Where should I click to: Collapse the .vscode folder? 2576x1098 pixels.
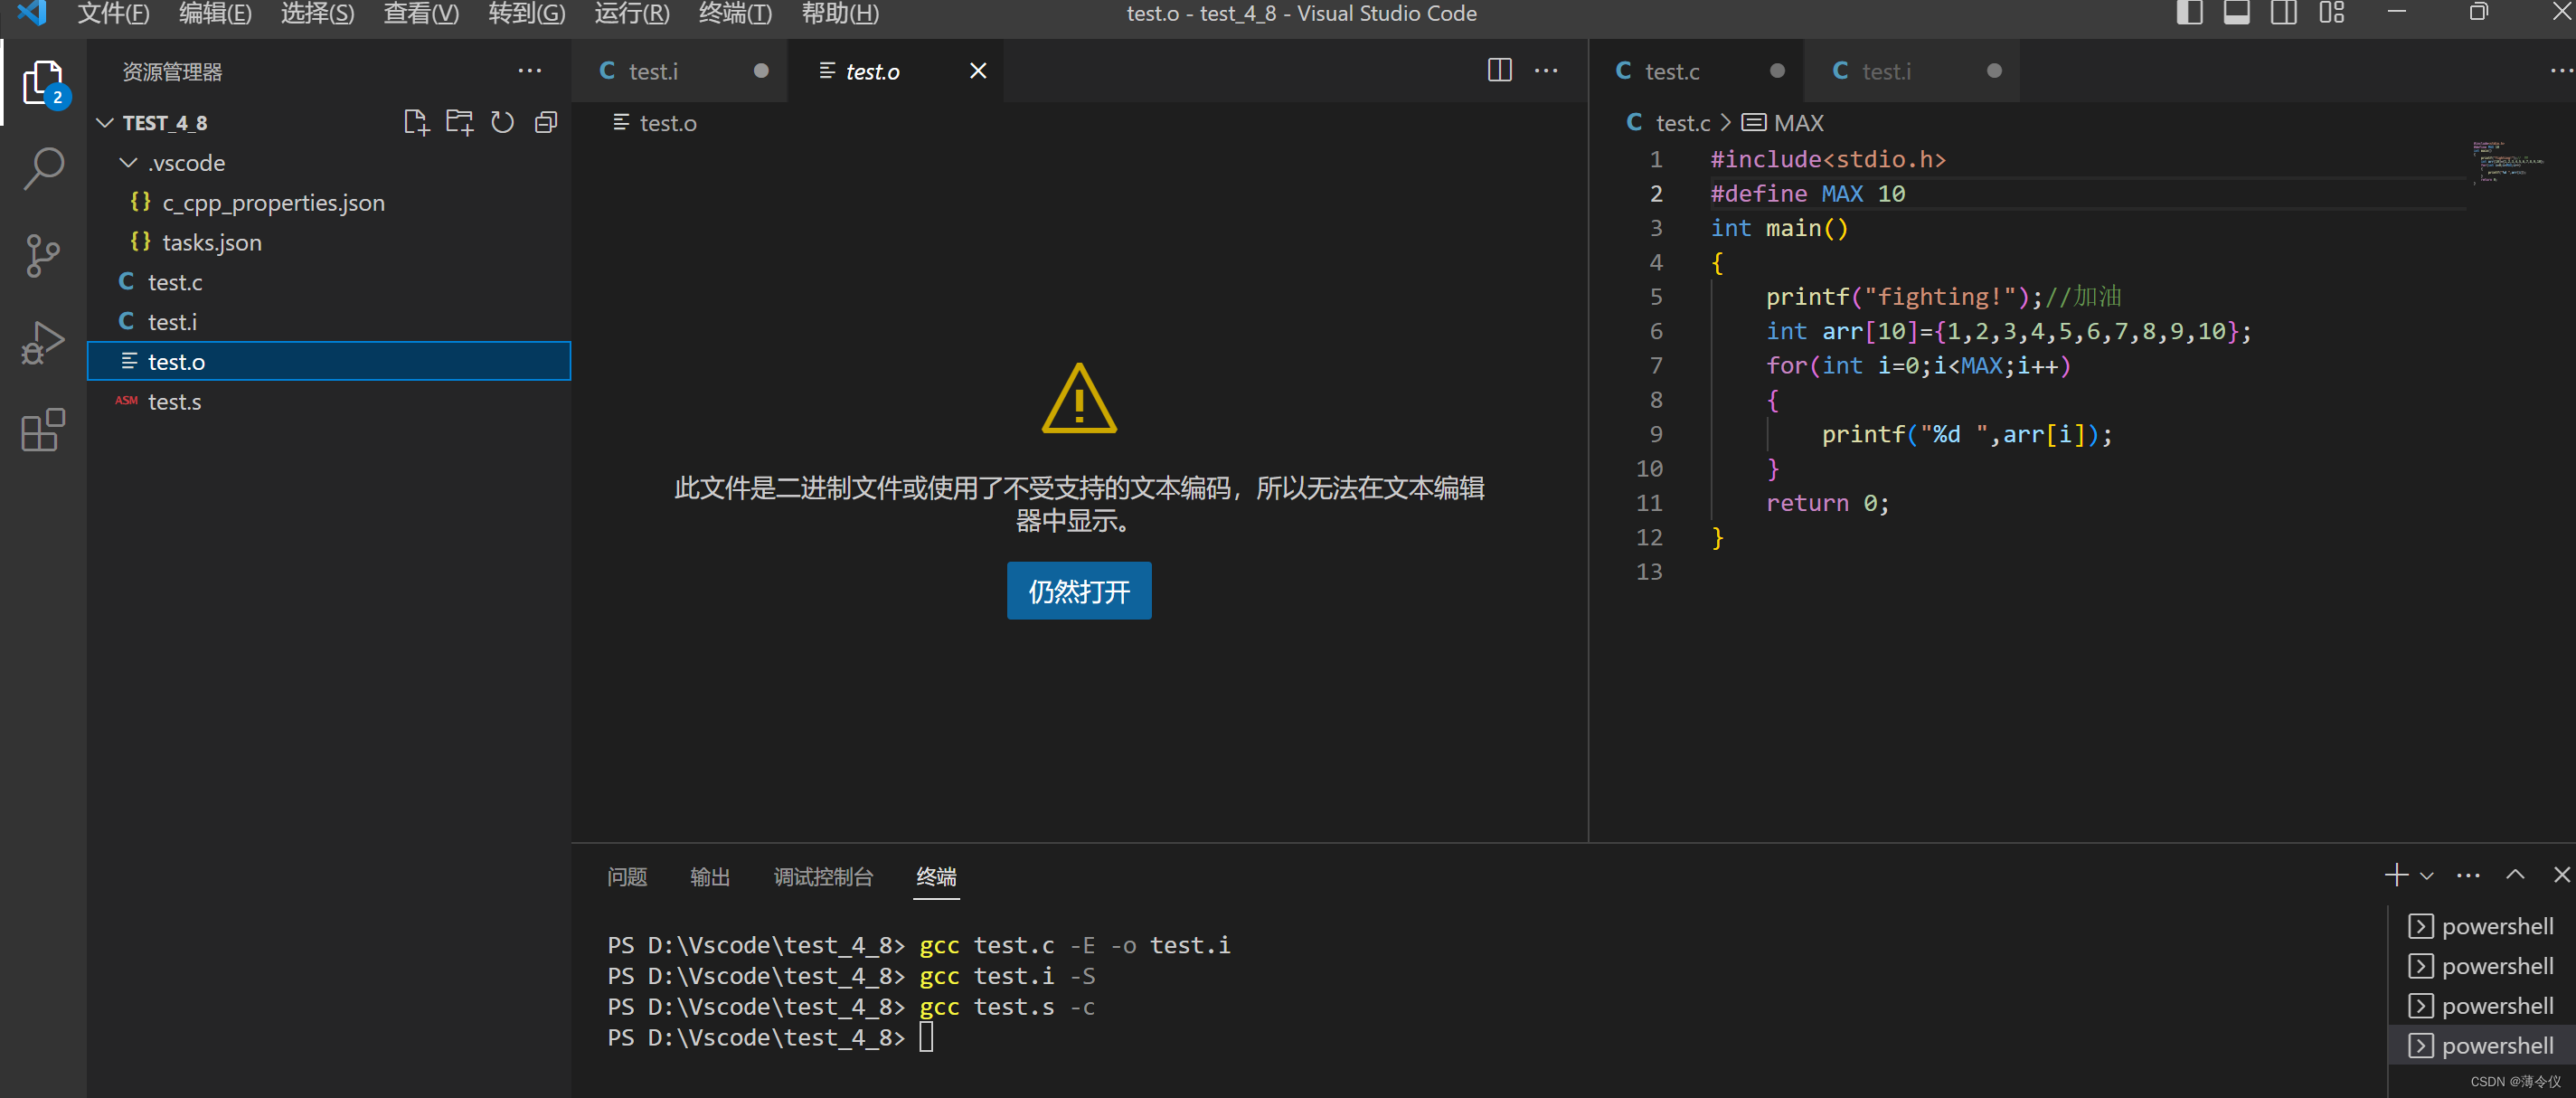pyautogui.click(x=129, y=163)
